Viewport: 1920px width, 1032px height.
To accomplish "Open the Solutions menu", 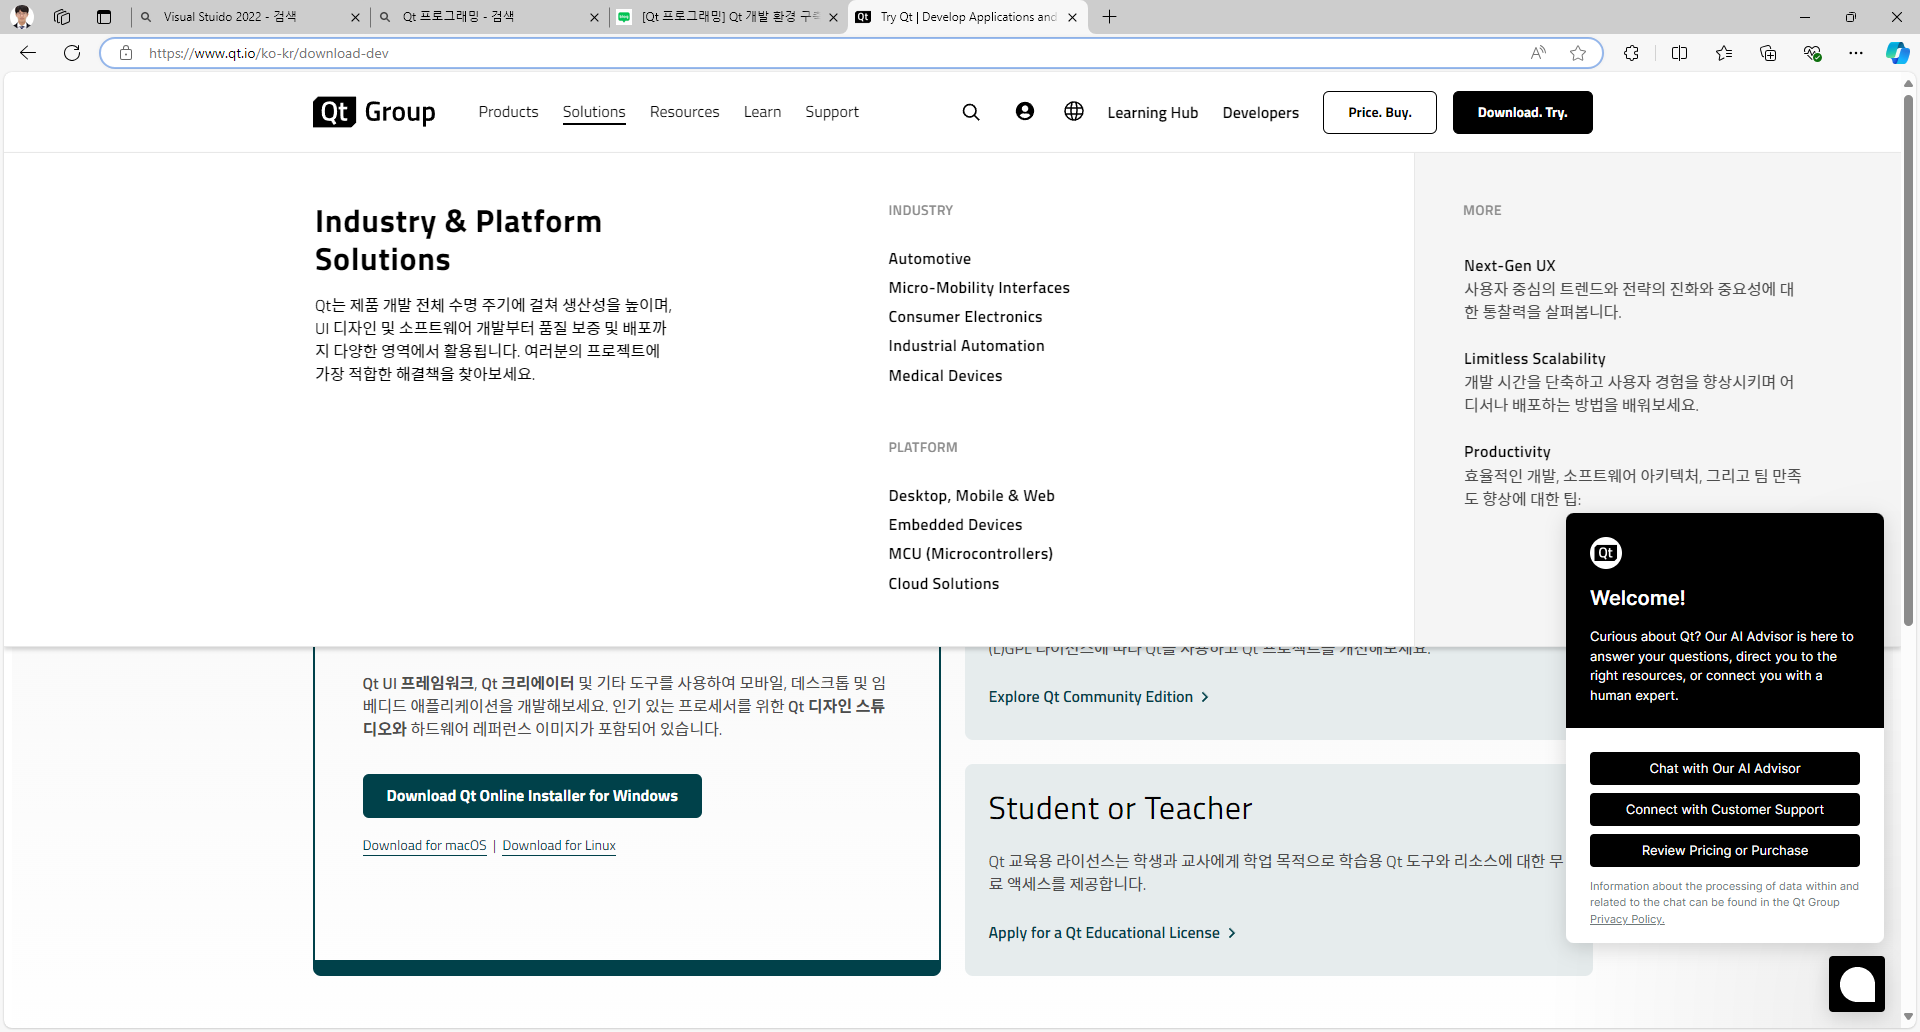I will (594, 112).
